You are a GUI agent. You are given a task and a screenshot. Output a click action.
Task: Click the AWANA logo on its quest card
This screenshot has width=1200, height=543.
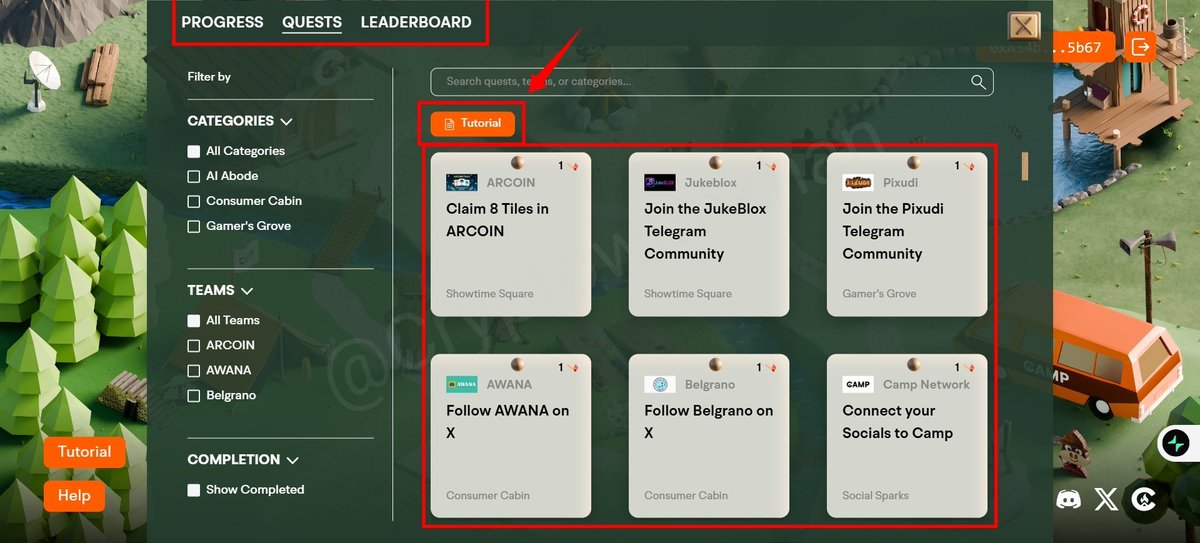click(461, 384)
